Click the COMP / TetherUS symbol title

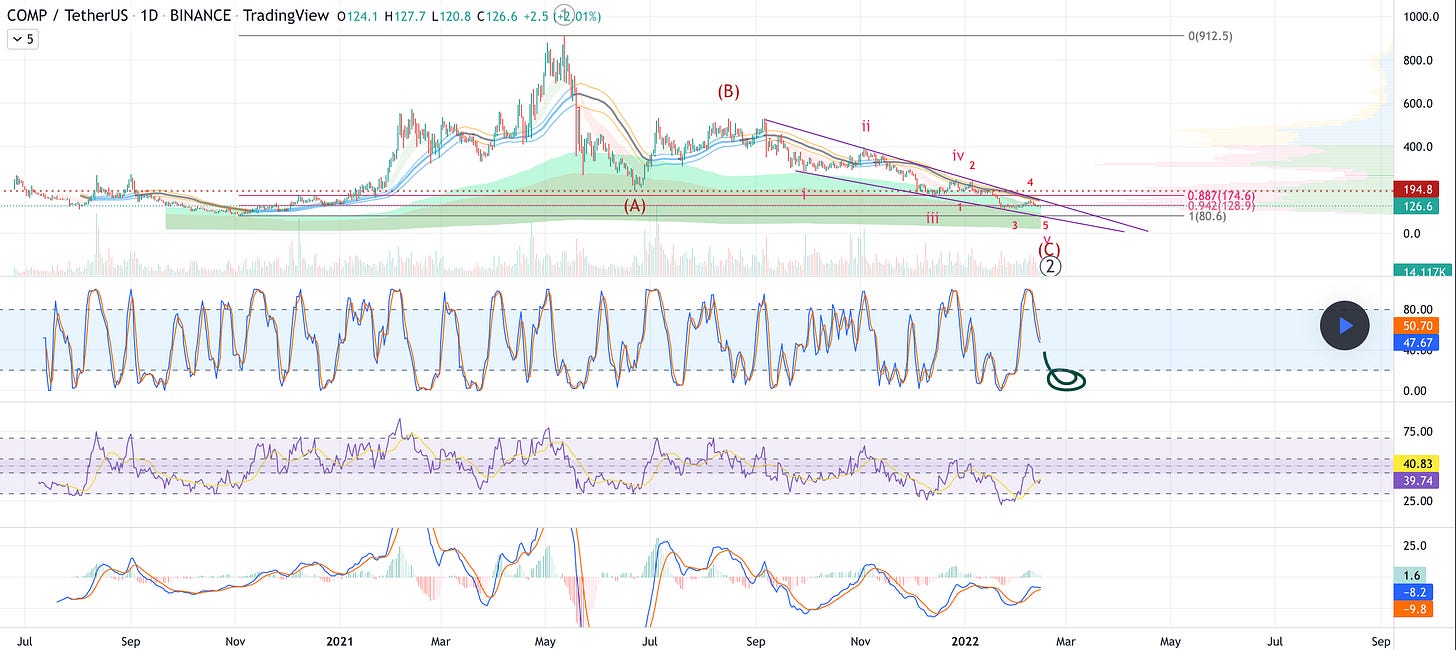[70, 16]
